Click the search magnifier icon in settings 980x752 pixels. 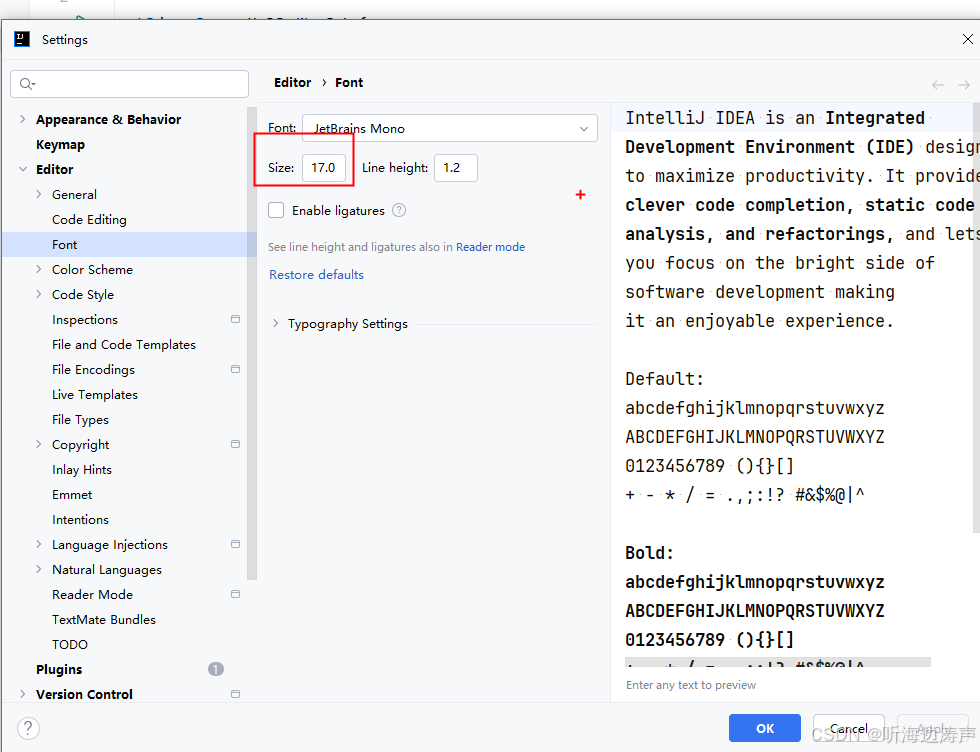26,84
